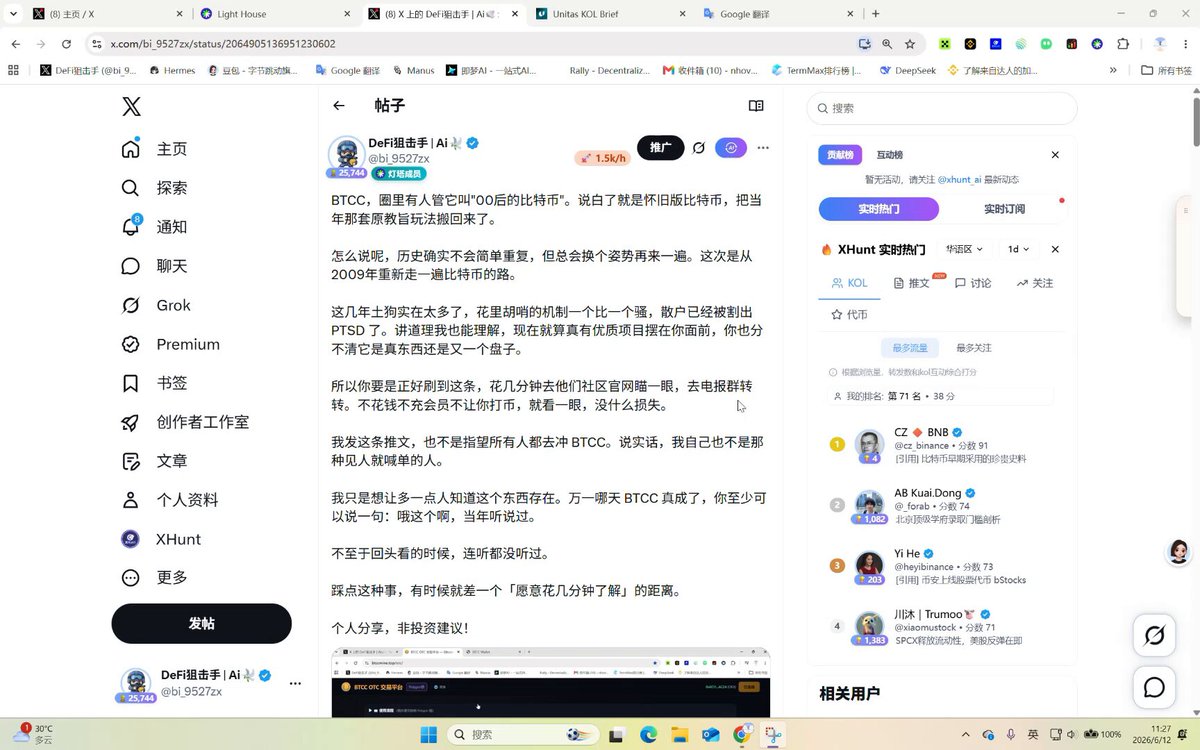The width and height of the screenshot is (1200, 750).
Task: Close the XHunt 贡献榜 panel
Action: (x=1055, y=155)
